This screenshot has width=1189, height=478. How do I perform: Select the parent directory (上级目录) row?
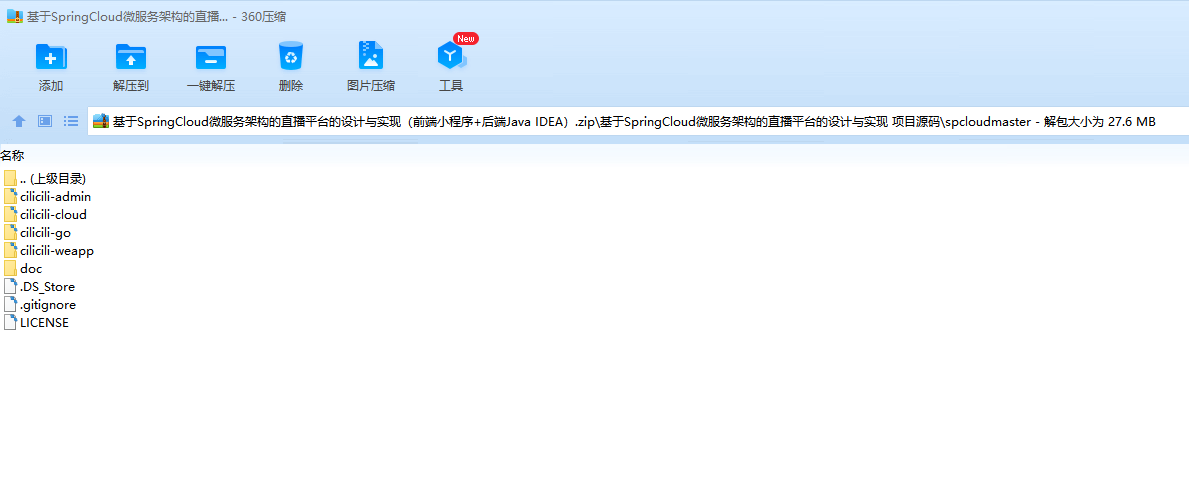coord(45,178)
